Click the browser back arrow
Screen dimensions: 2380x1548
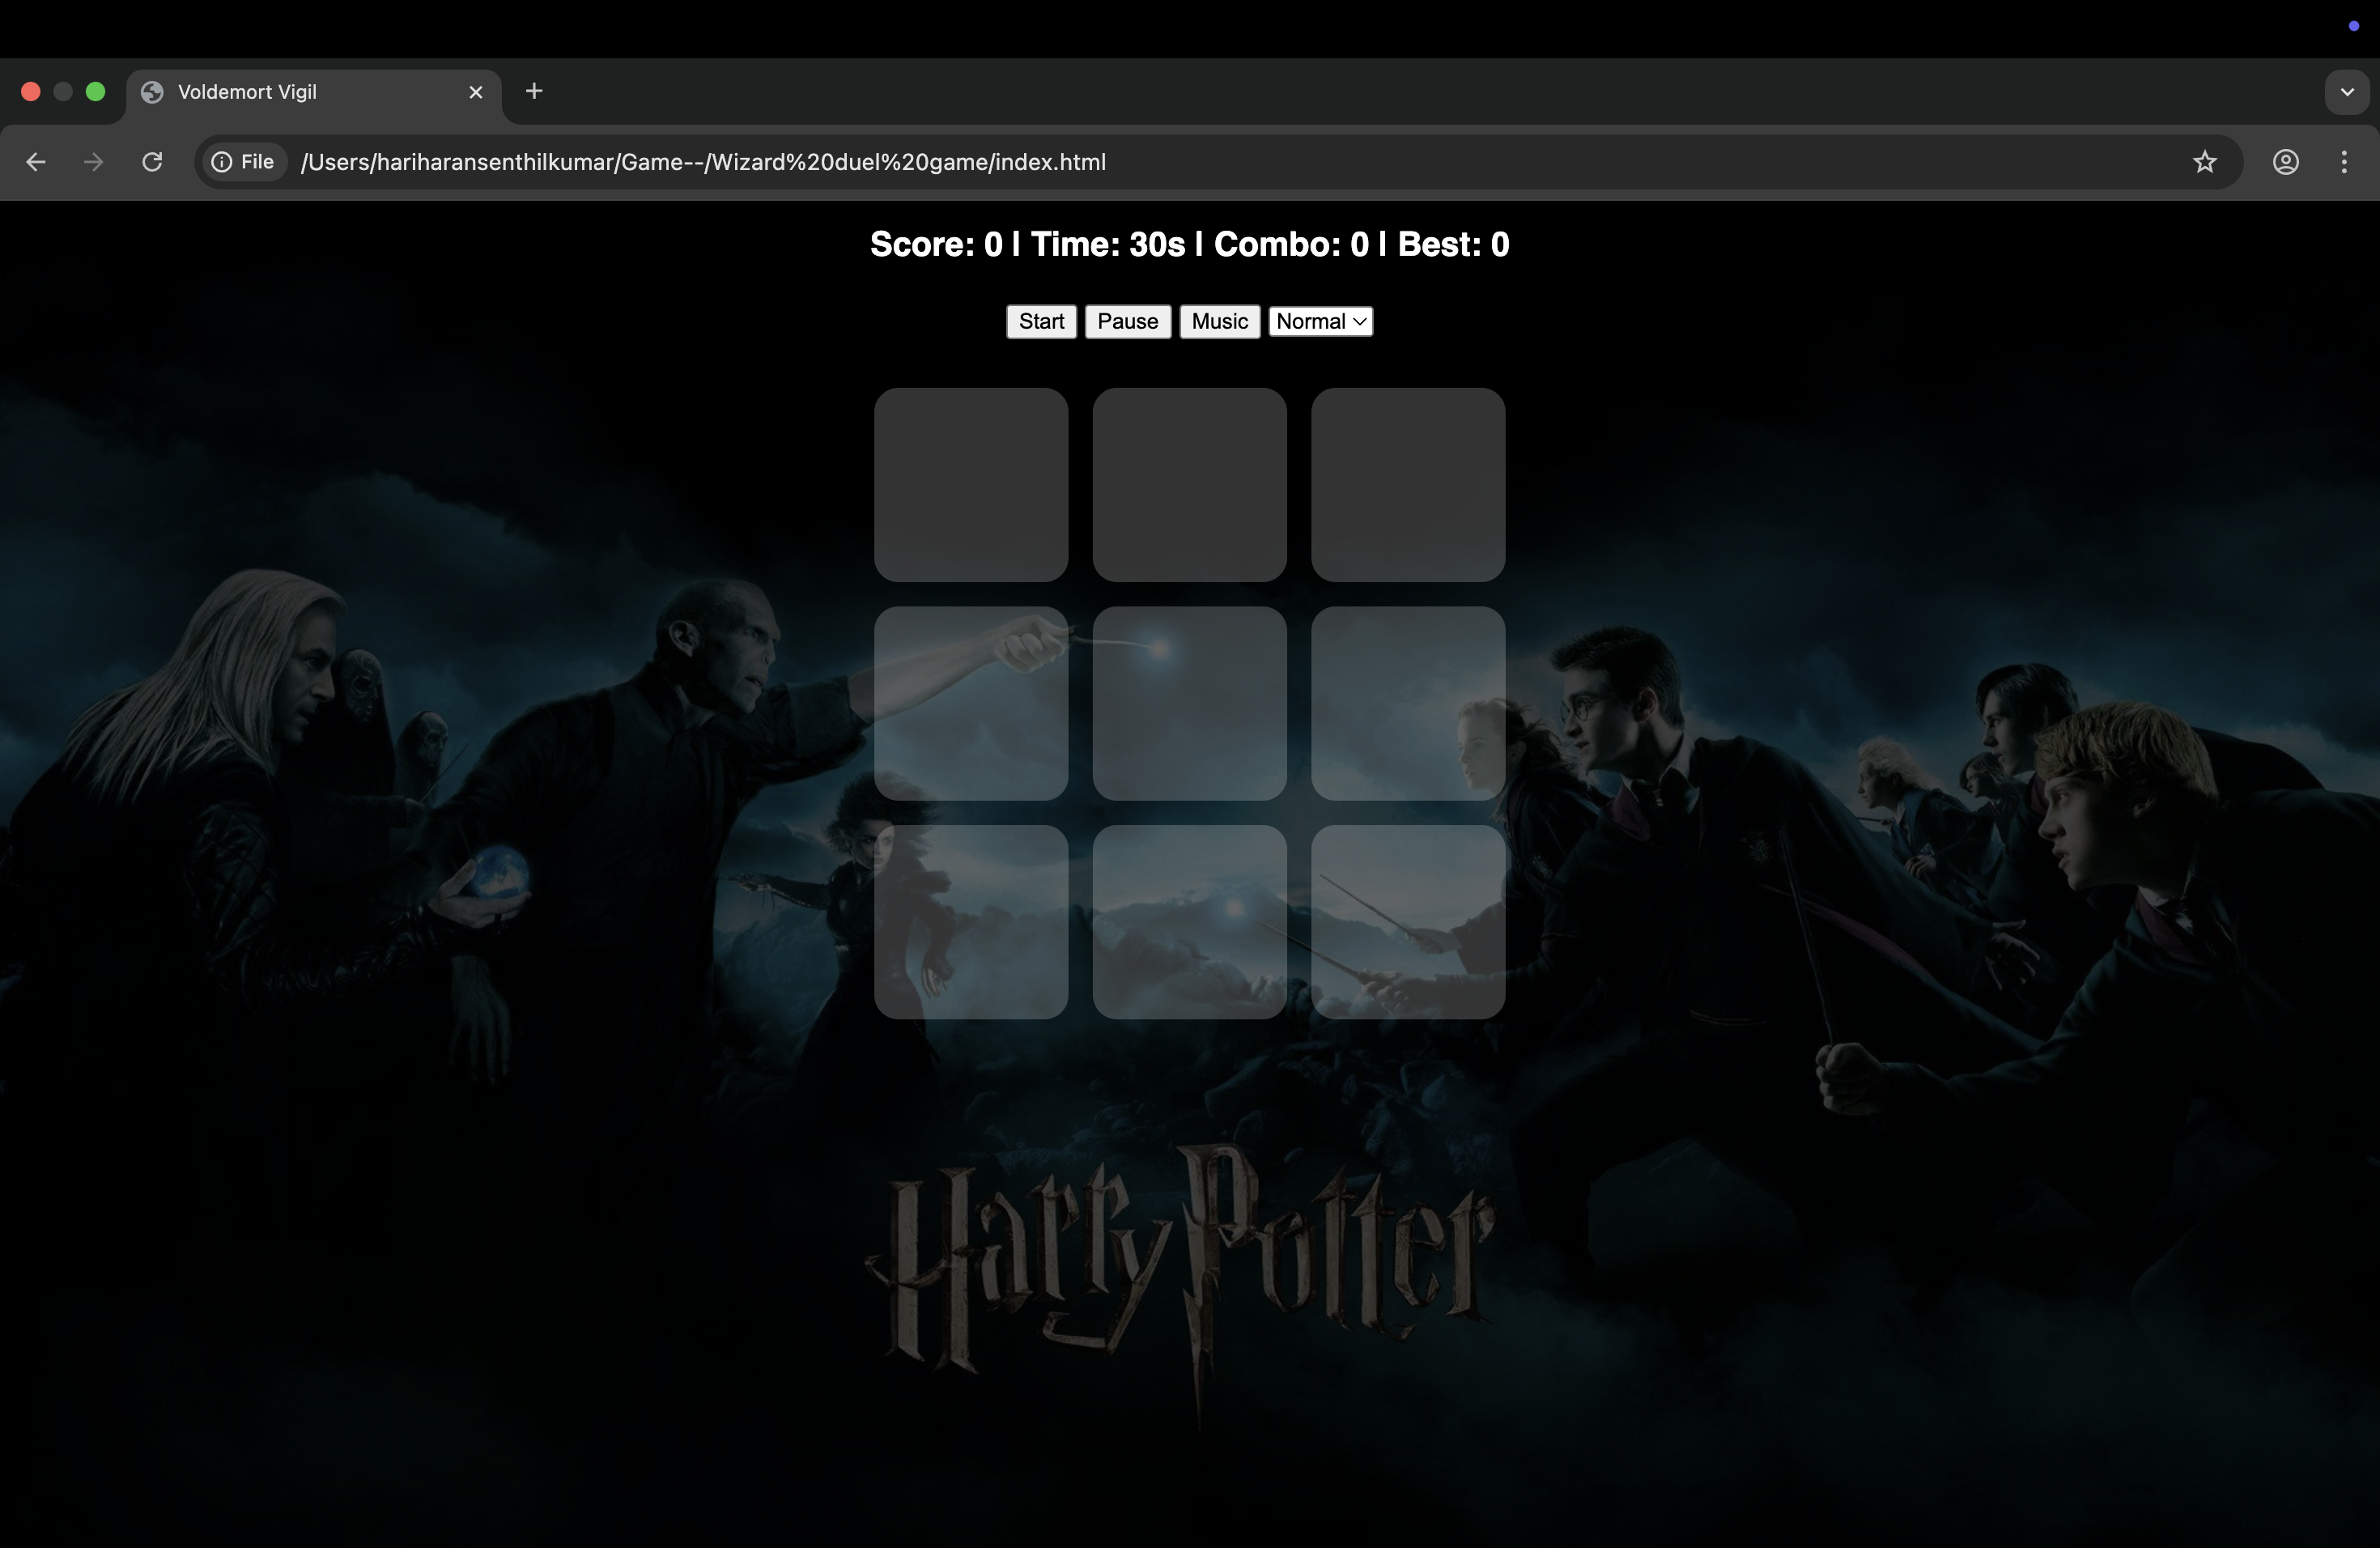point(36,162)
